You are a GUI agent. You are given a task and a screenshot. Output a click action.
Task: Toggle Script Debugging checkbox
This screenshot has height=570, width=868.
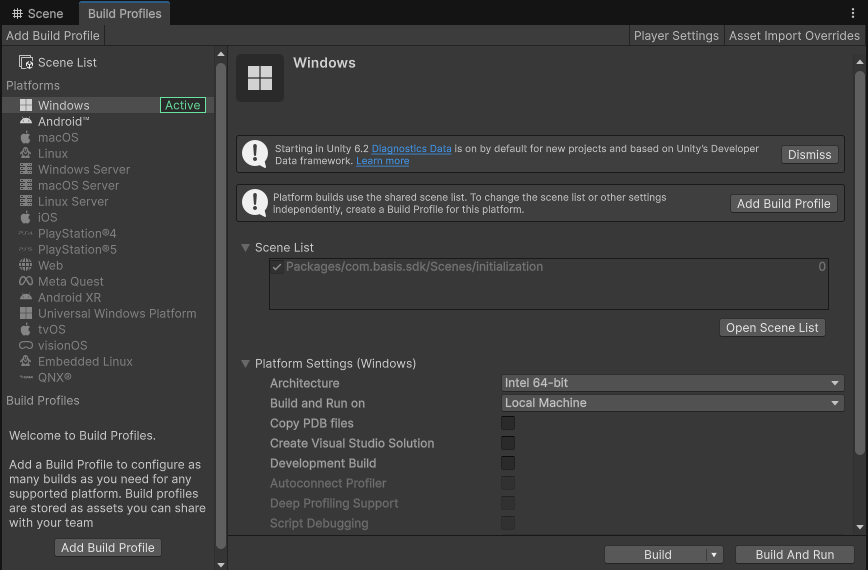pos(508,522)
